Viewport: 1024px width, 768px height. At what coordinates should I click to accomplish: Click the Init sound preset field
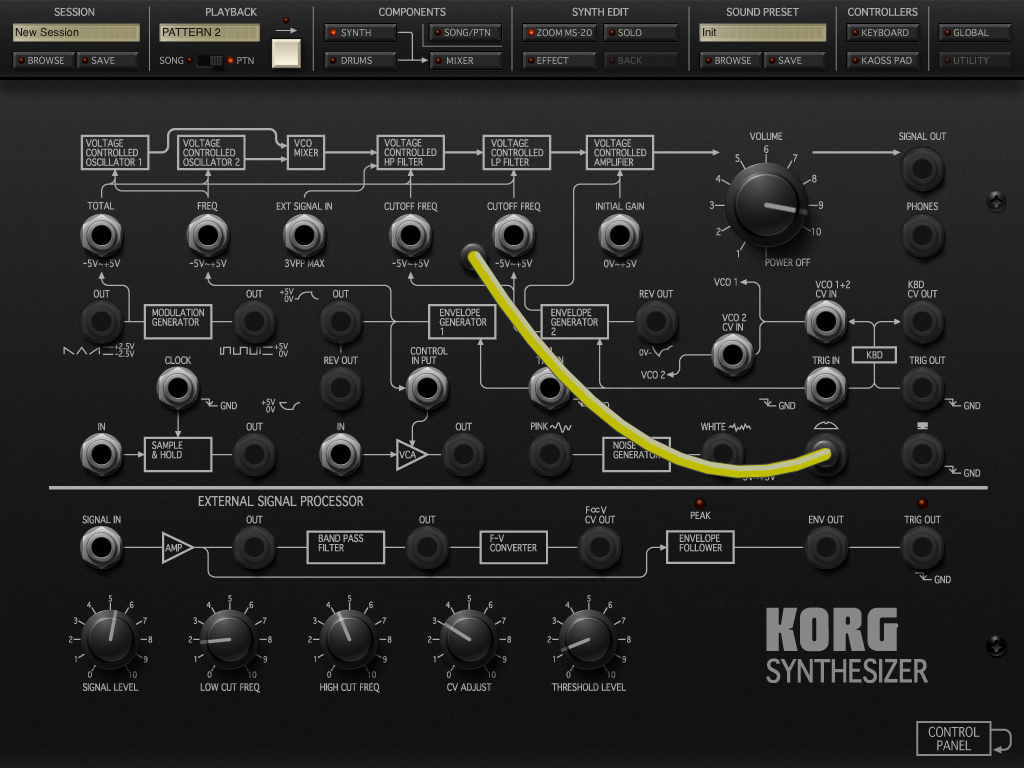click(x=762, y=32)
